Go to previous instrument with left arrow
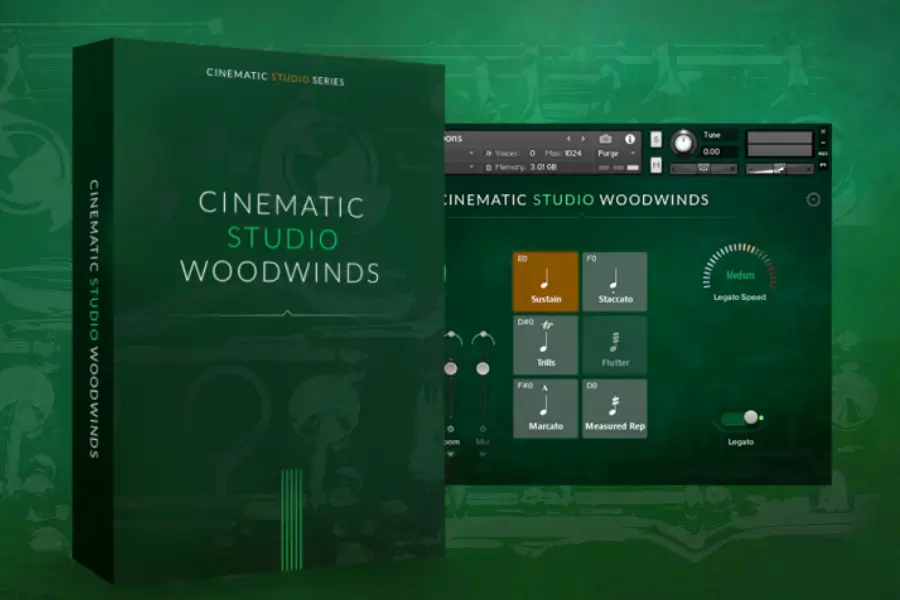 tap(568, 139)
